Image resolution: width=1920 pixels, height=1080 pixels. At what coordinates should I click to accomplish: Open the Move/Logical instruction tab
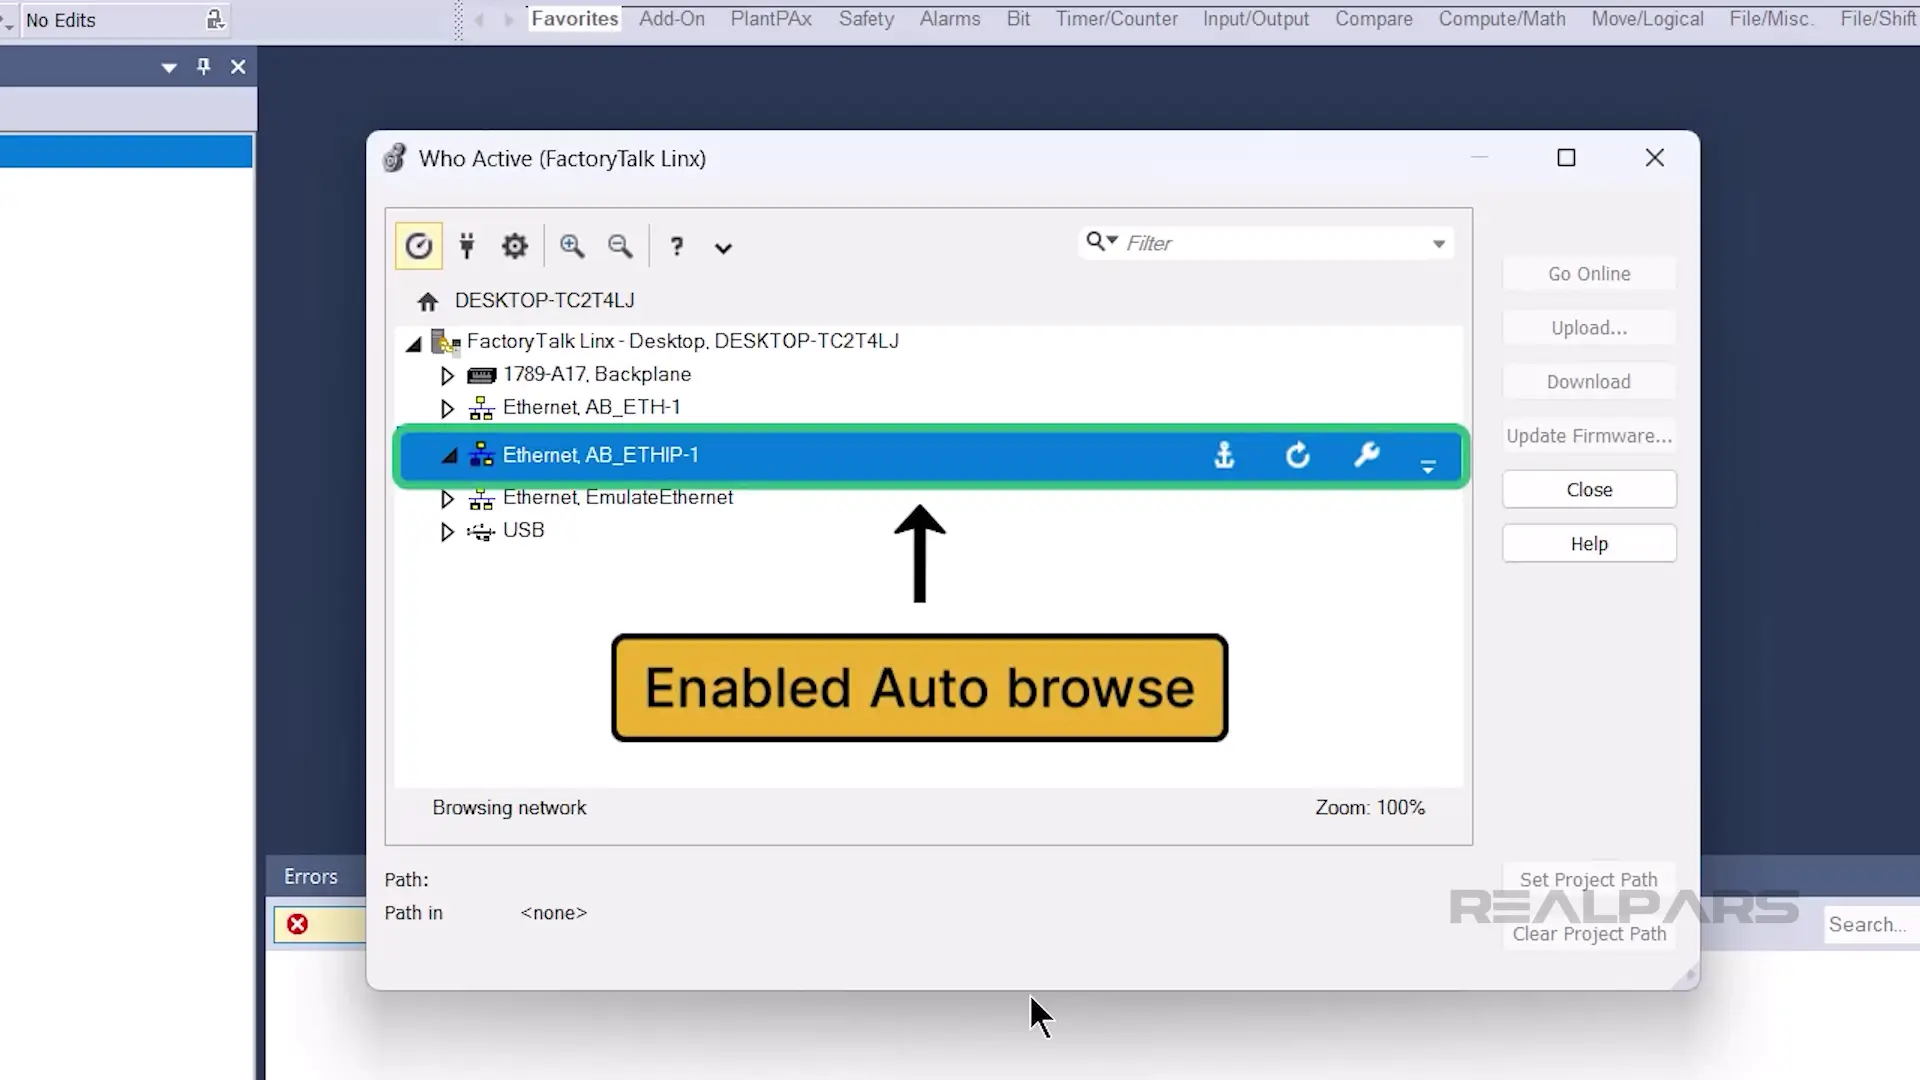[x=1648, y=19]
